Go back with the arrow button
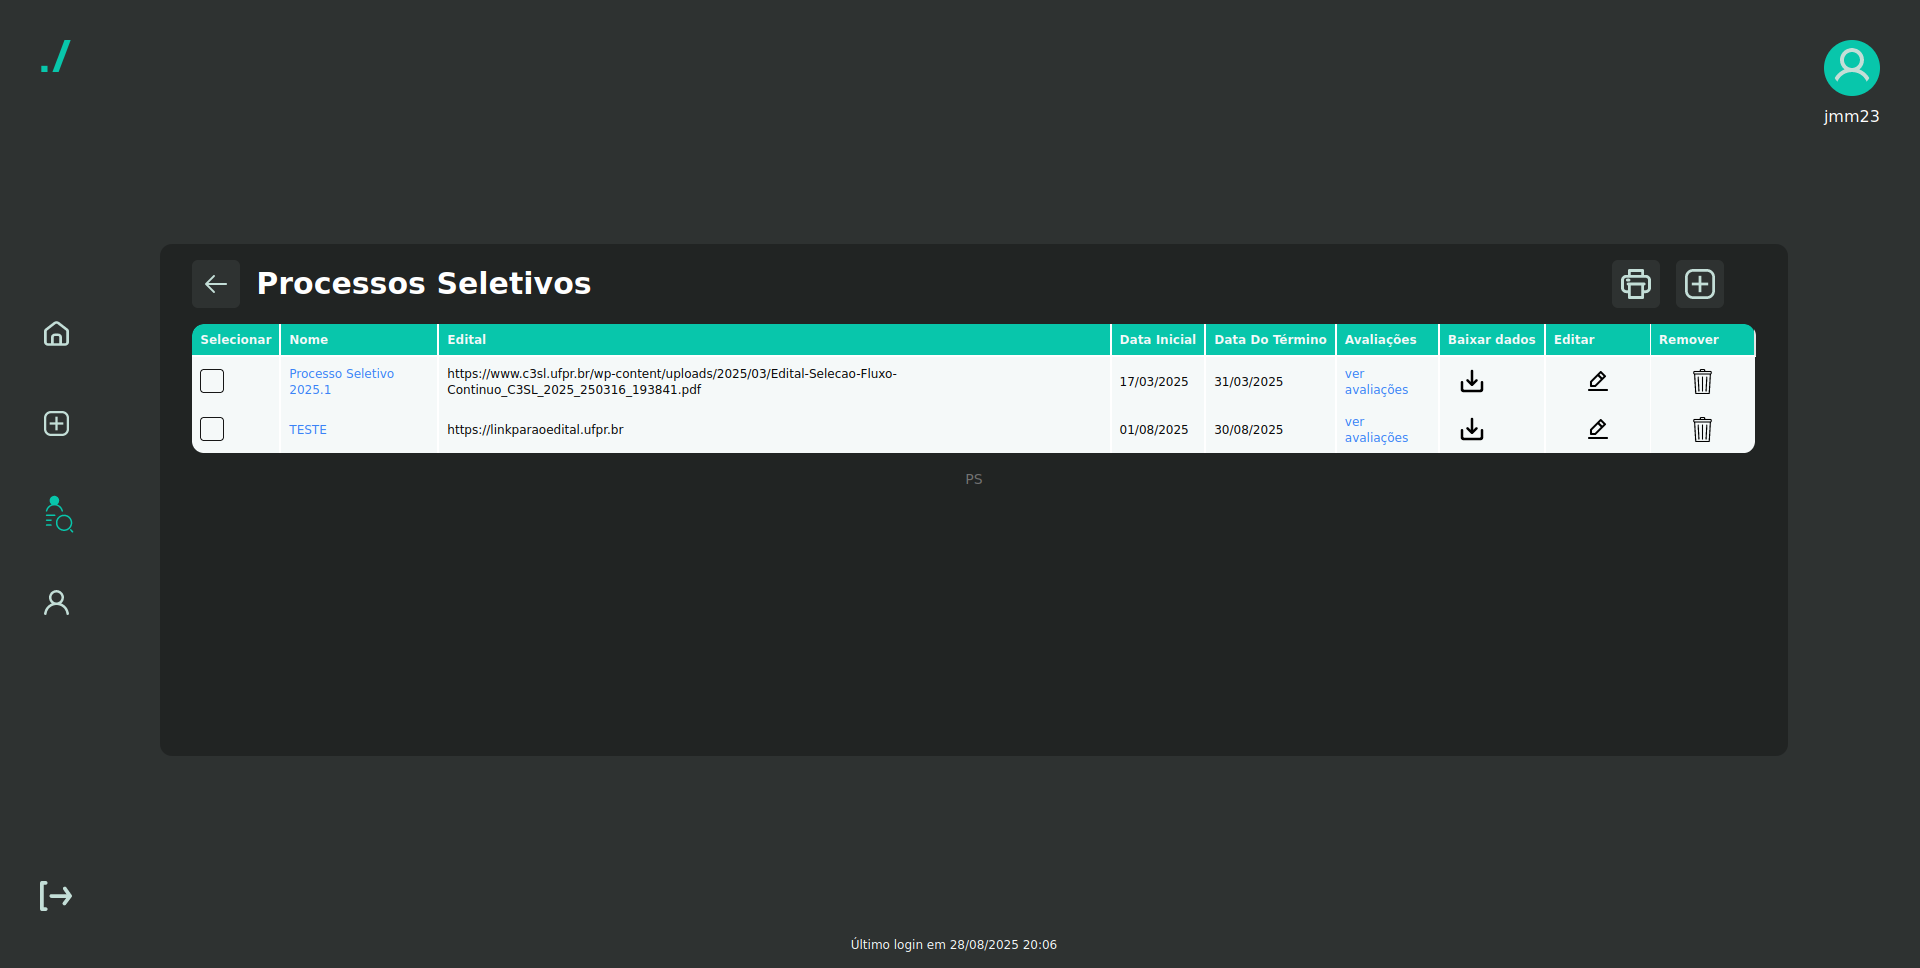This screenshot has height=968, width=1920. pyautogui.click(x=216, y=284)
